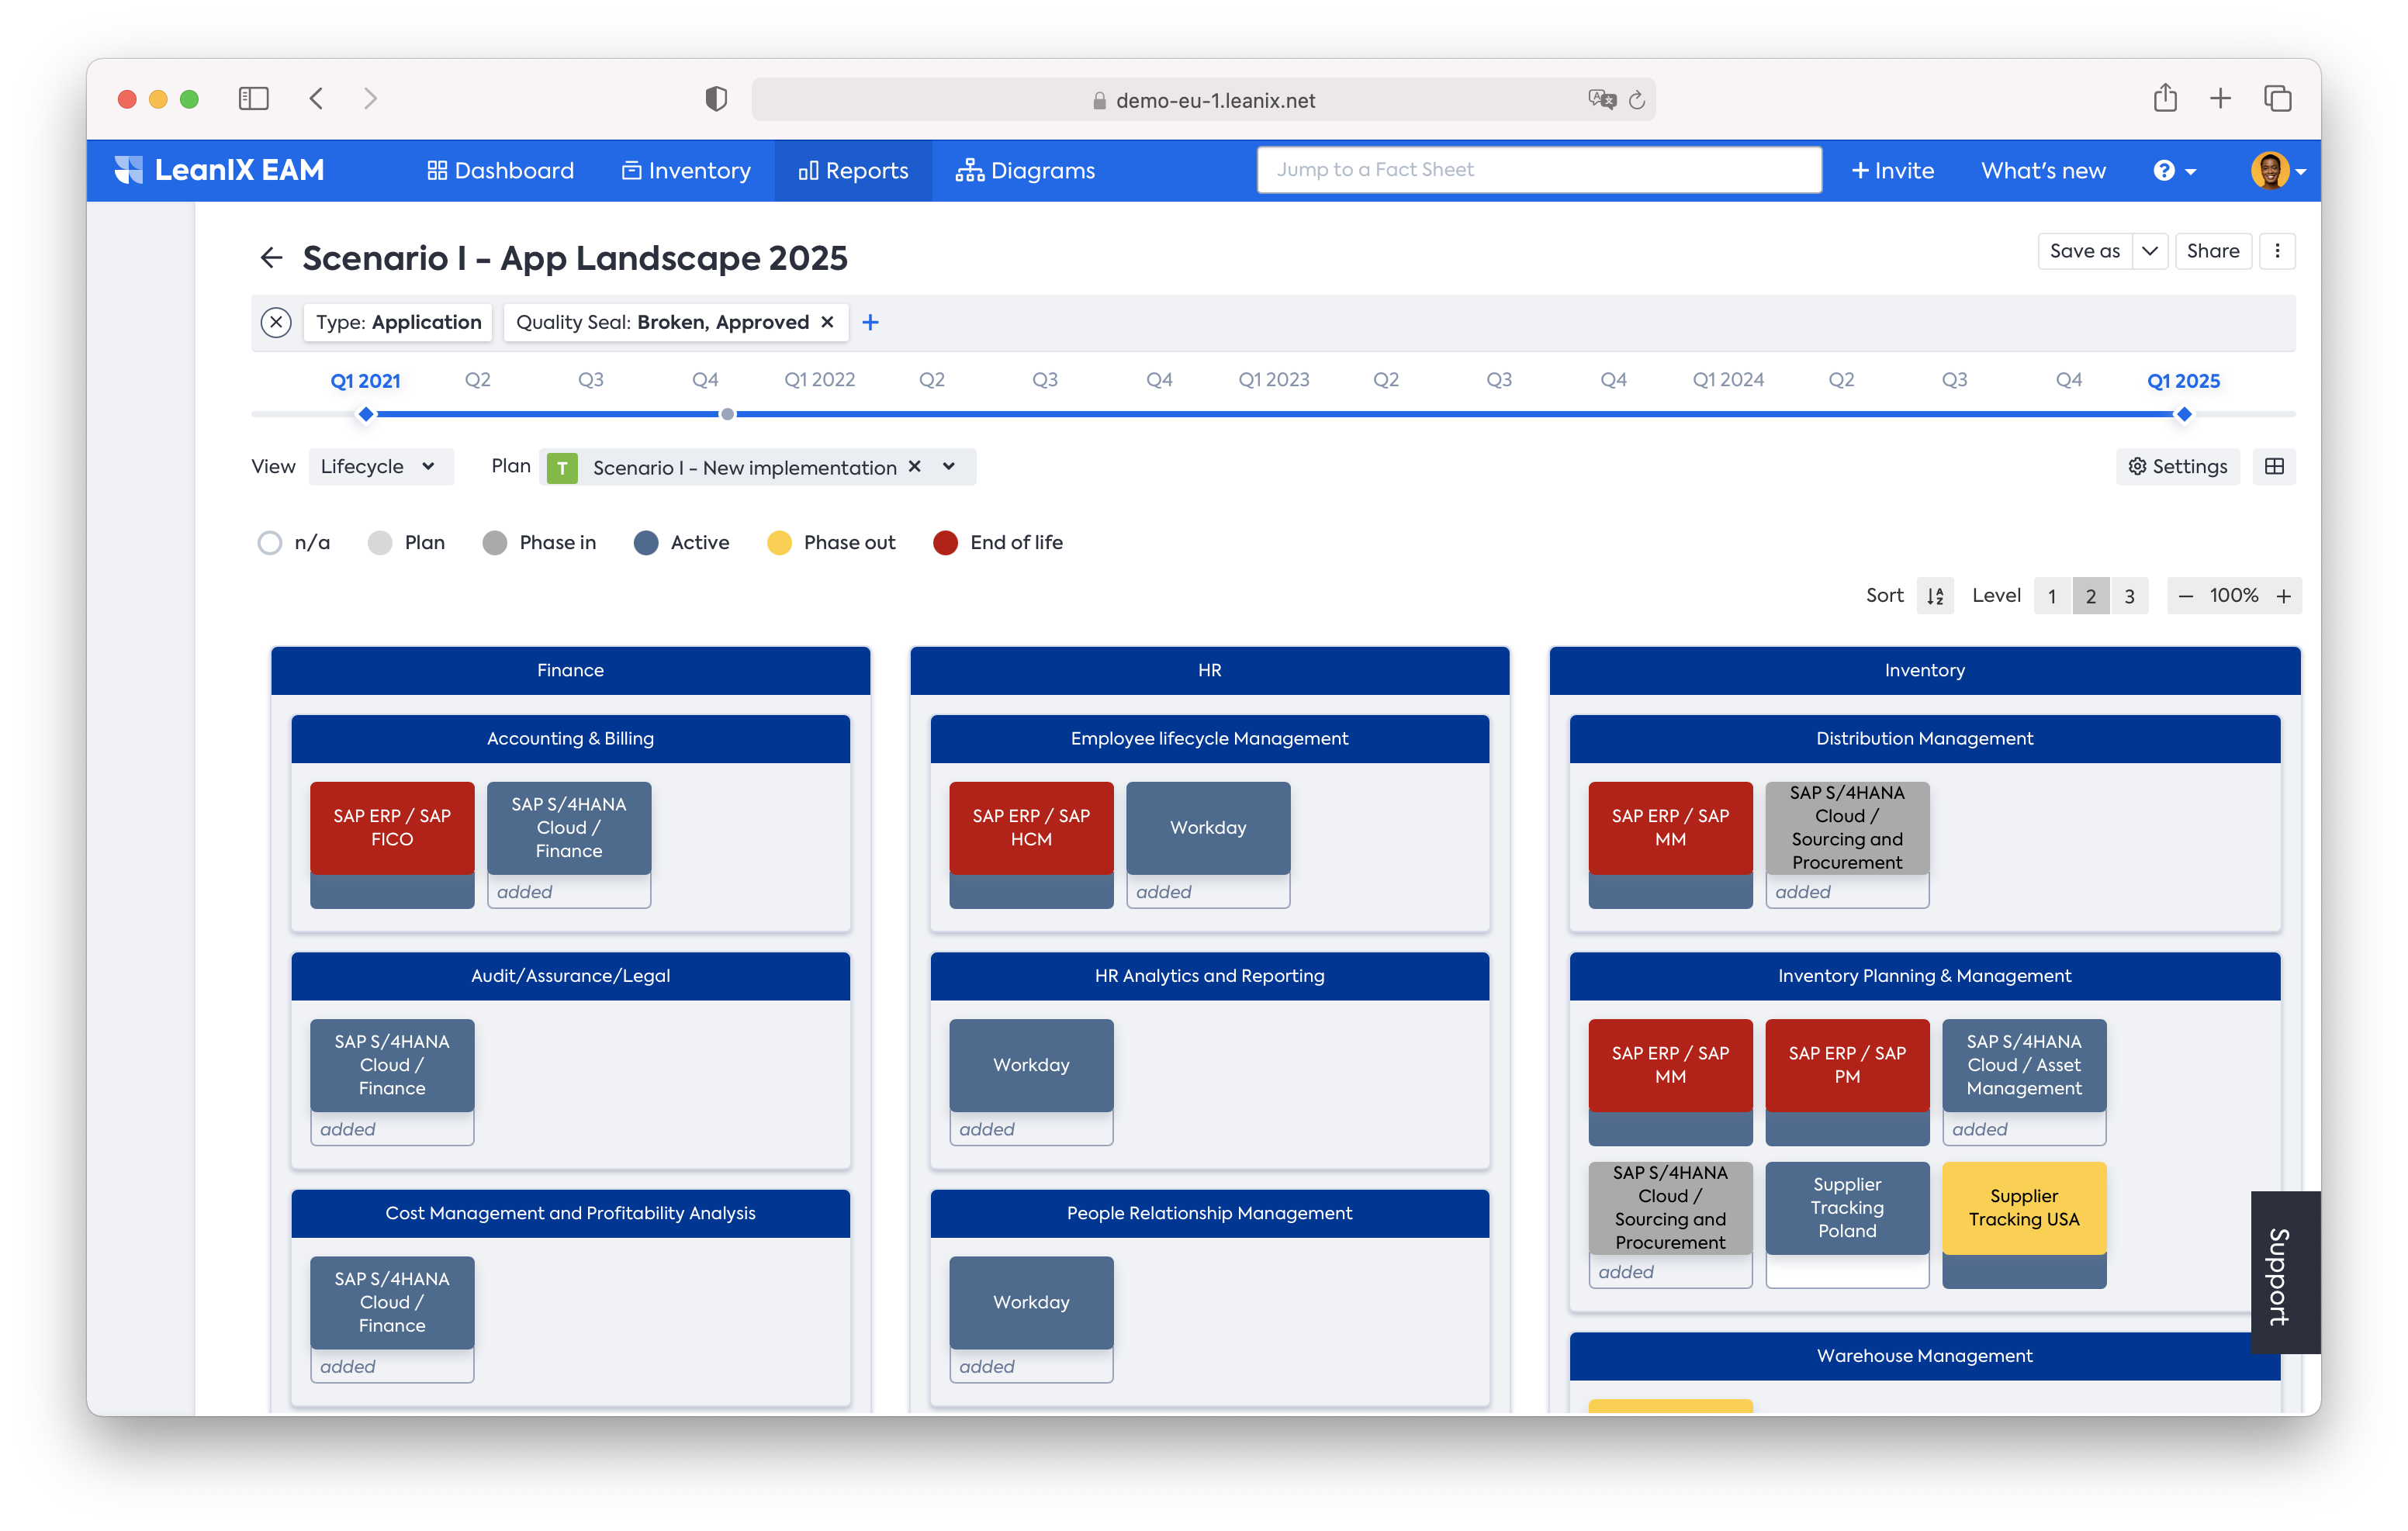Add a new filter with the plus icon
This screenshot has height=1531, width=2408.
[870, 322]
